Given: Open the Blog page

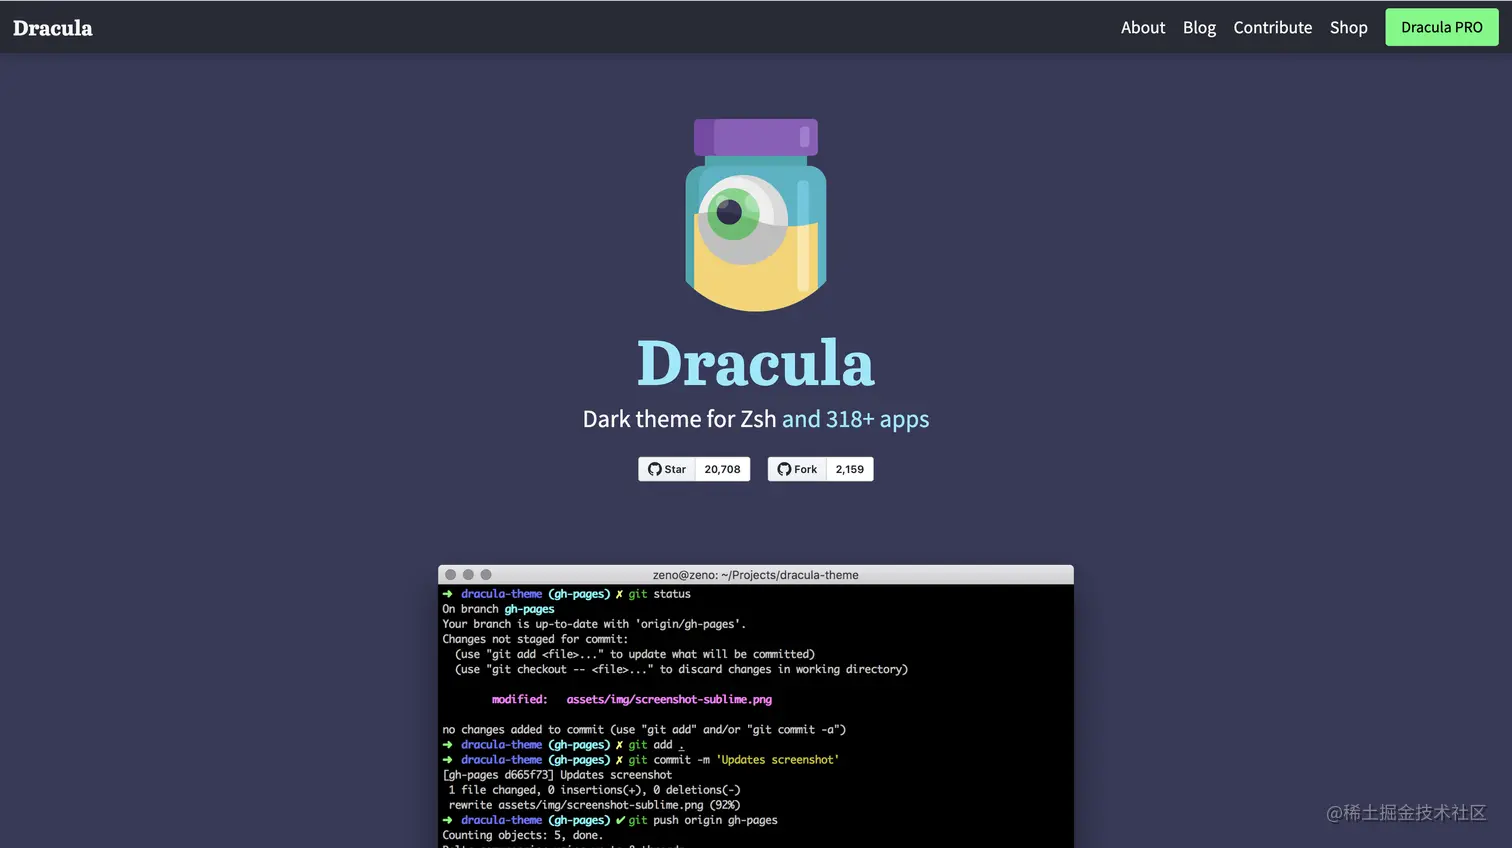Looking at the screenshot, I should click(x=1199, y=28).
